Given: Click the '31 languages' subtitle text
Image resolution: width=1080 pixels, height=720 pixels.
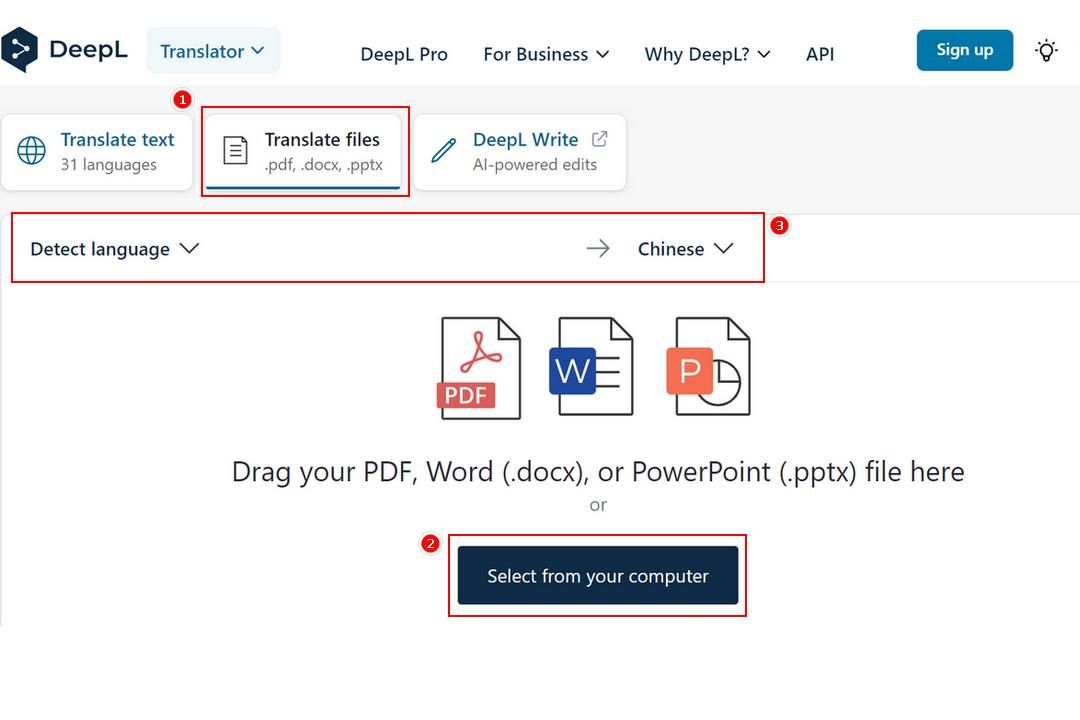Looking at the screenshot, I should coord(108,165).
